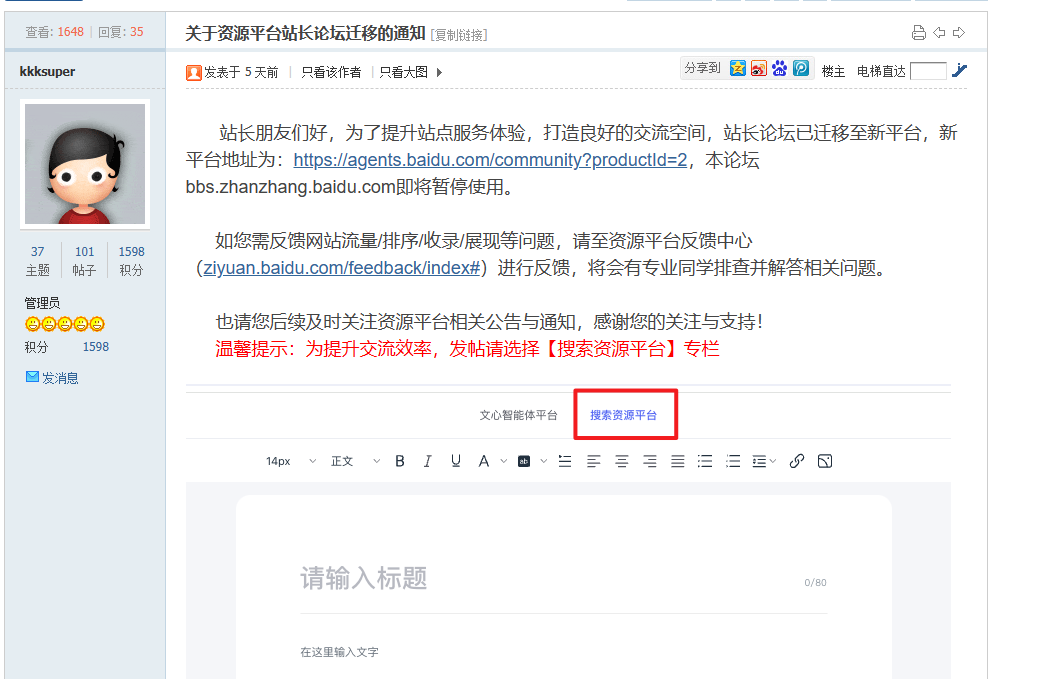
Task: Expand the highlight color dropdown arrow
Action: click(x=544, y=461)
